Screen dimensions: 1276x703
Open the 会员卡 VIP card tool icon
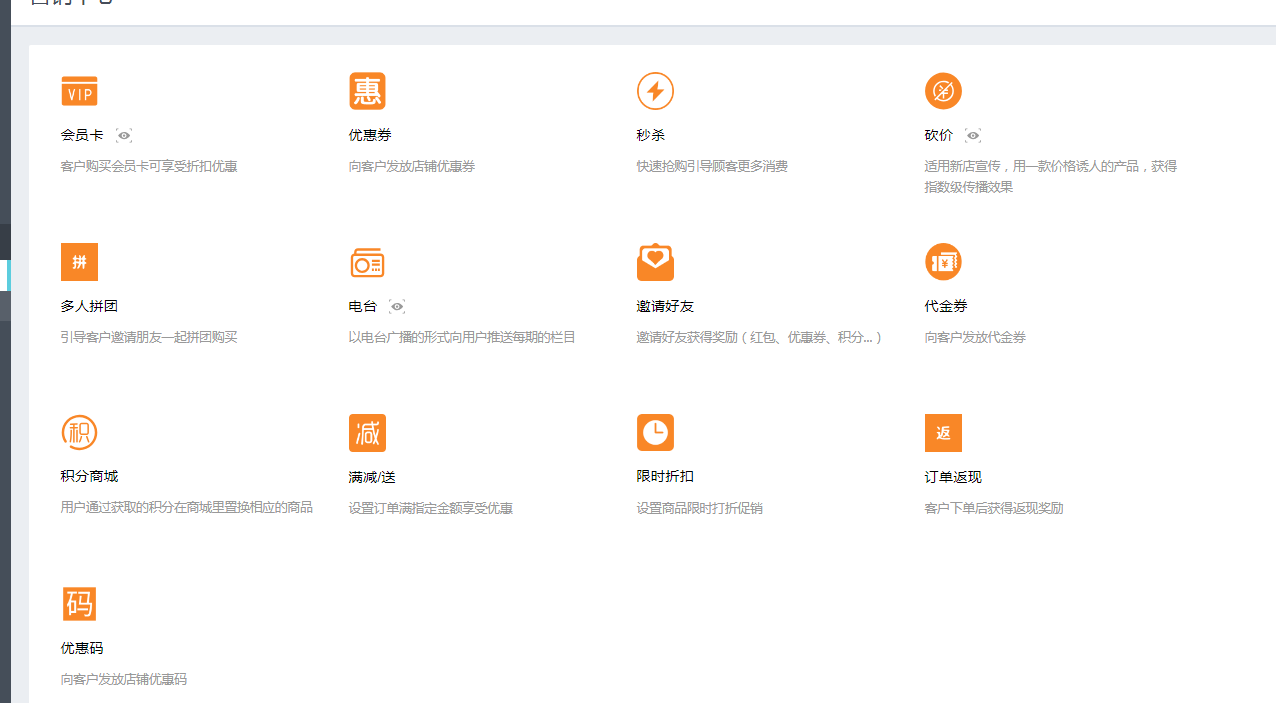(x=79, y=90)
